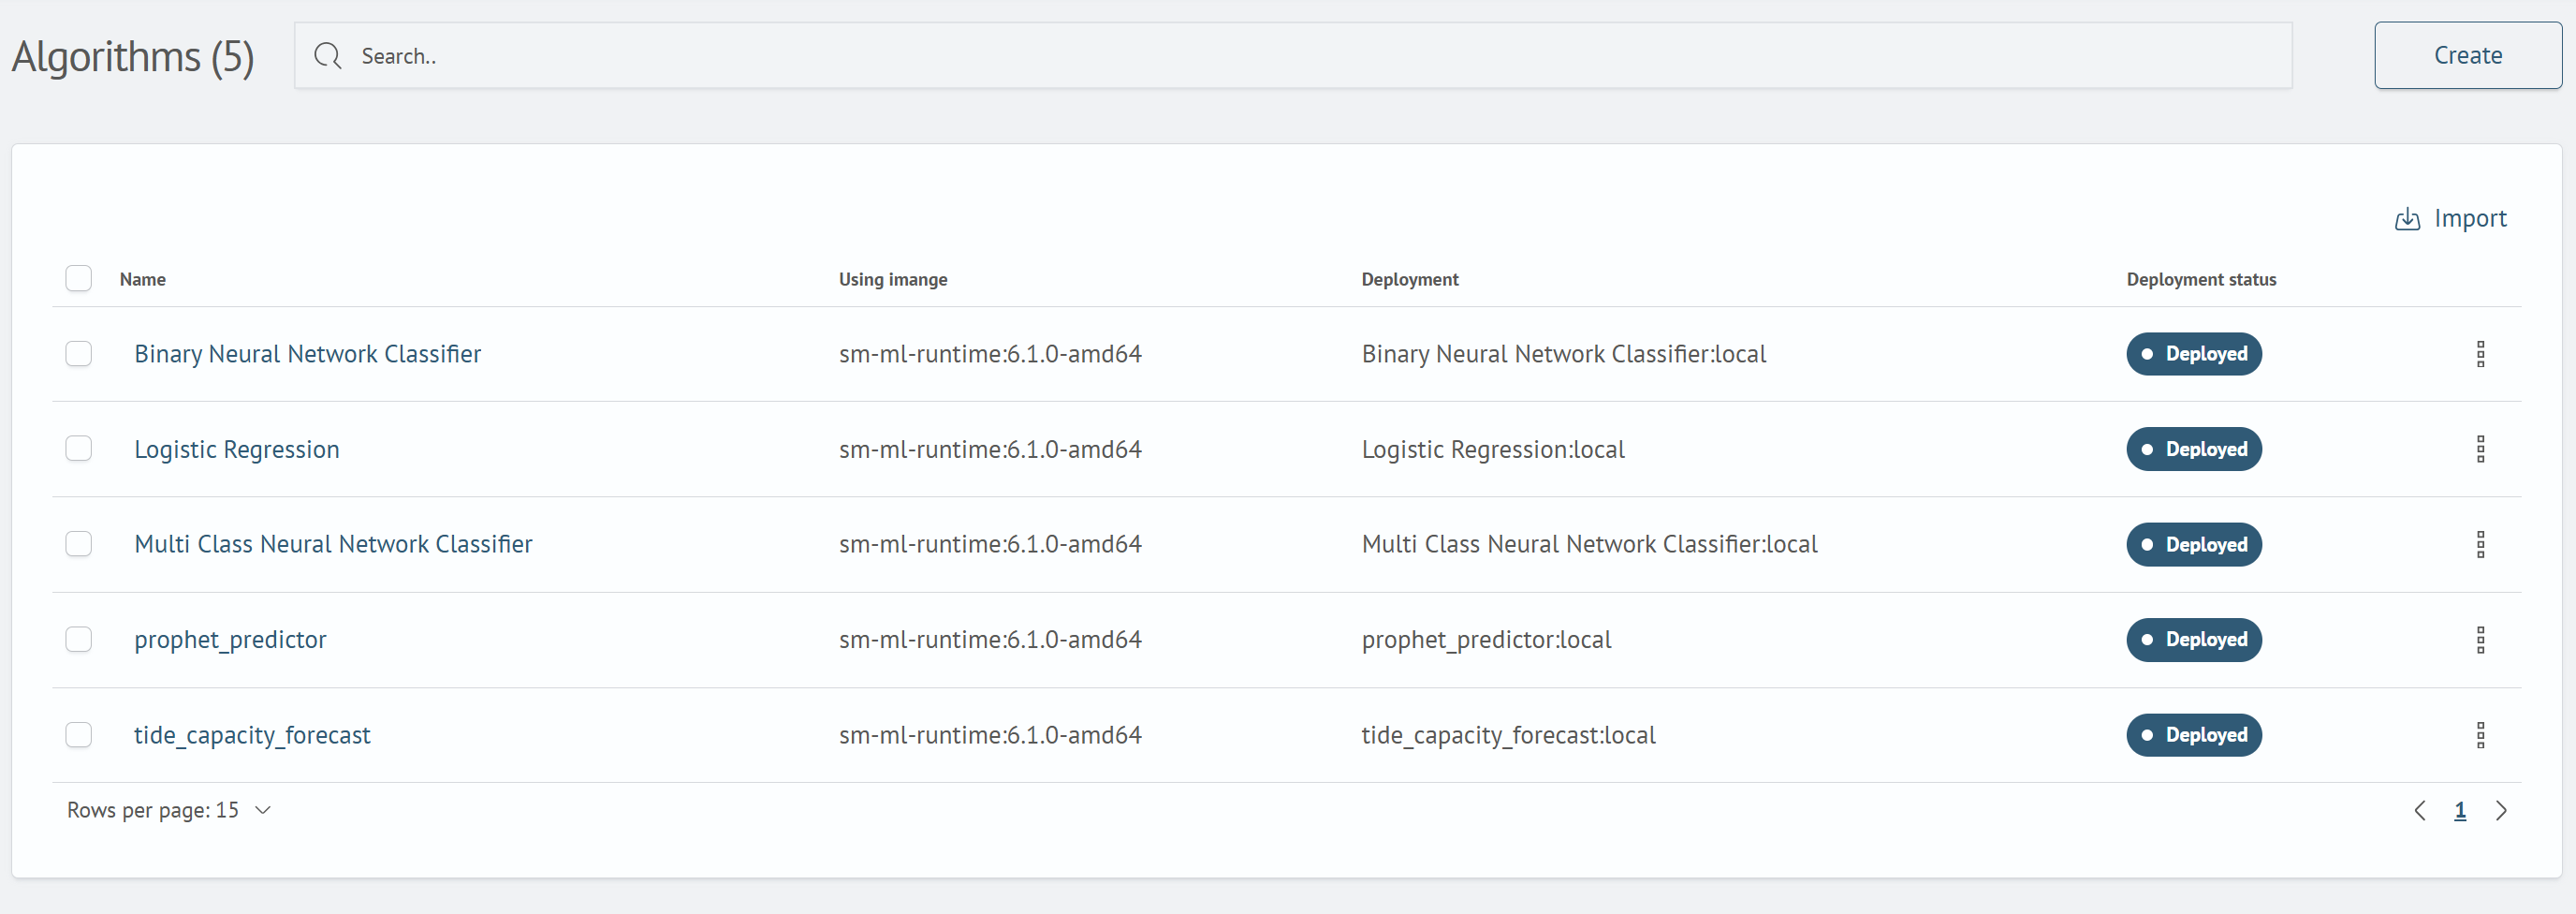
Task: Open Binary Neural Network Classifier algorithm
Action: (x=308, y=354)
